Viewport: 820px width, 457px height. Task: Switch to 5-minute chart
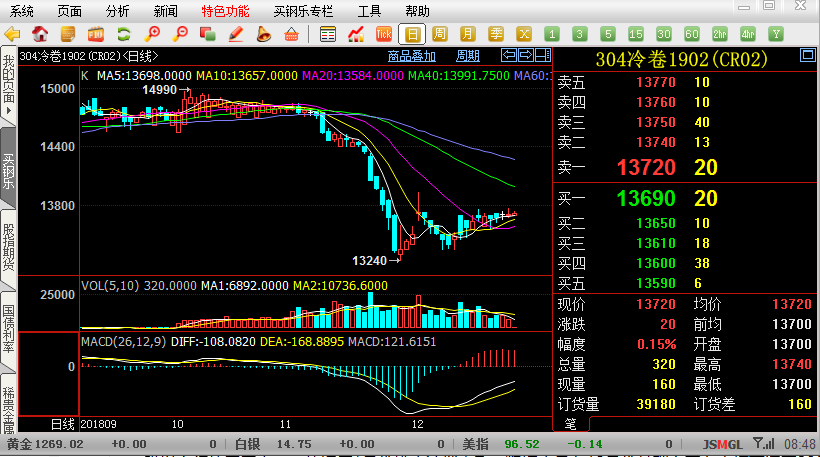(608, 35)
